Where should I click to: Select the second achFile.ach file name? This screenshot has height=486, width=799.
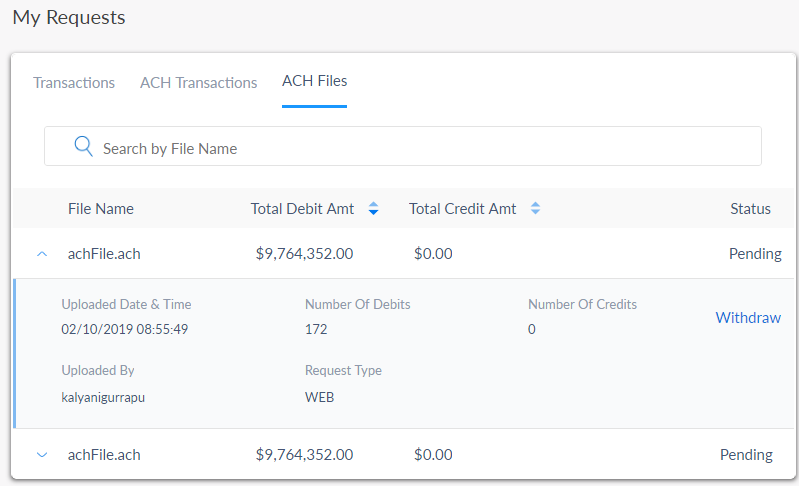pos(104,455)
